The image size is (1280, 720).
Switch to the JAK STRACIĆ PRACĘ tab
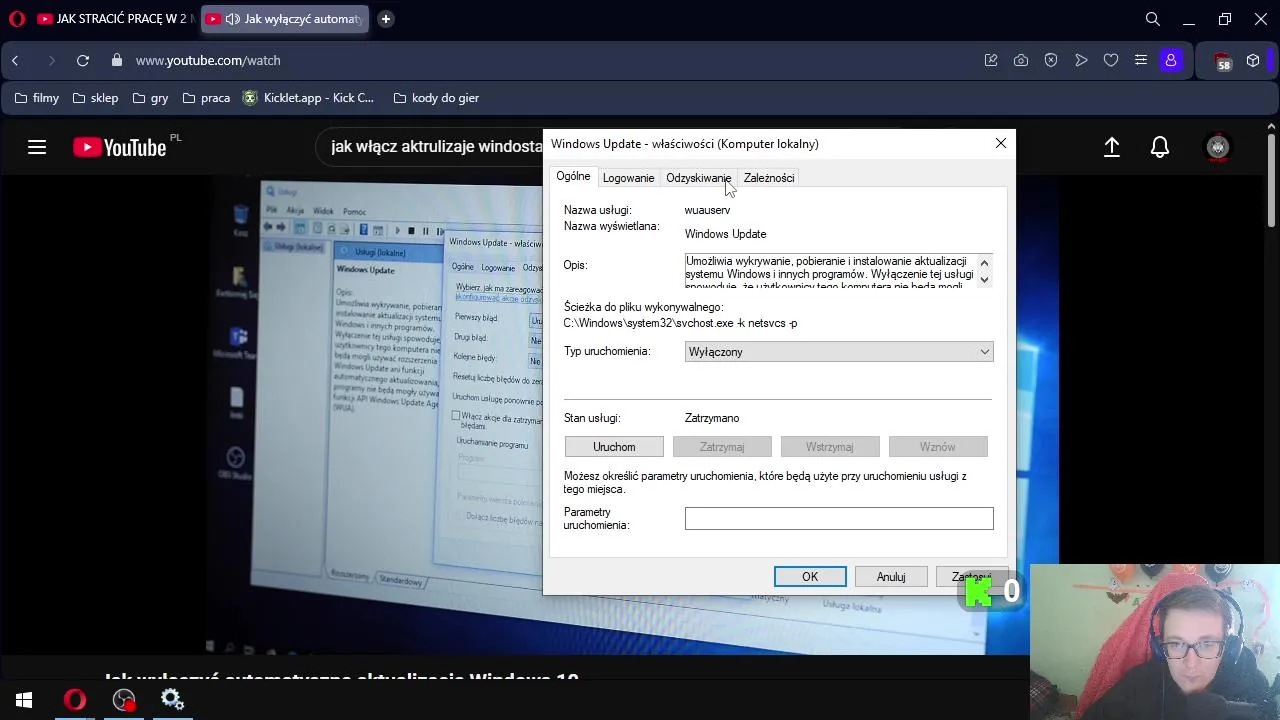pos(115,19)
